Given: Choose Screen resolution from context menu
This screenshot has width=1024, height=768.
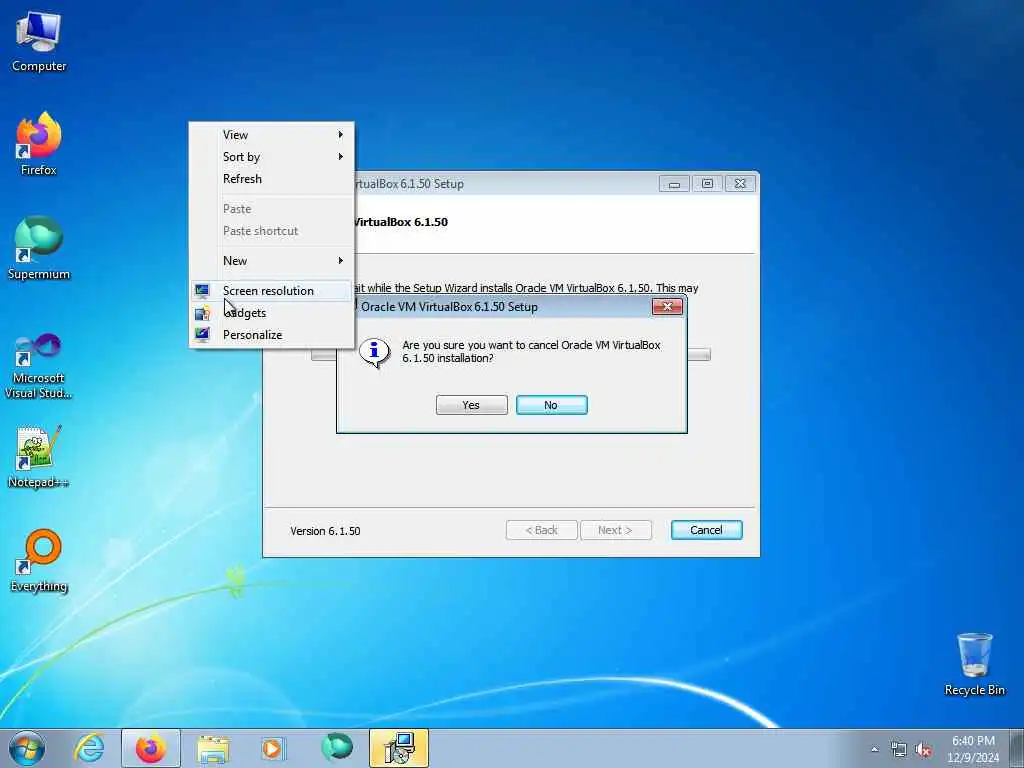Looking at the screenshot, I should click(272, 291).
